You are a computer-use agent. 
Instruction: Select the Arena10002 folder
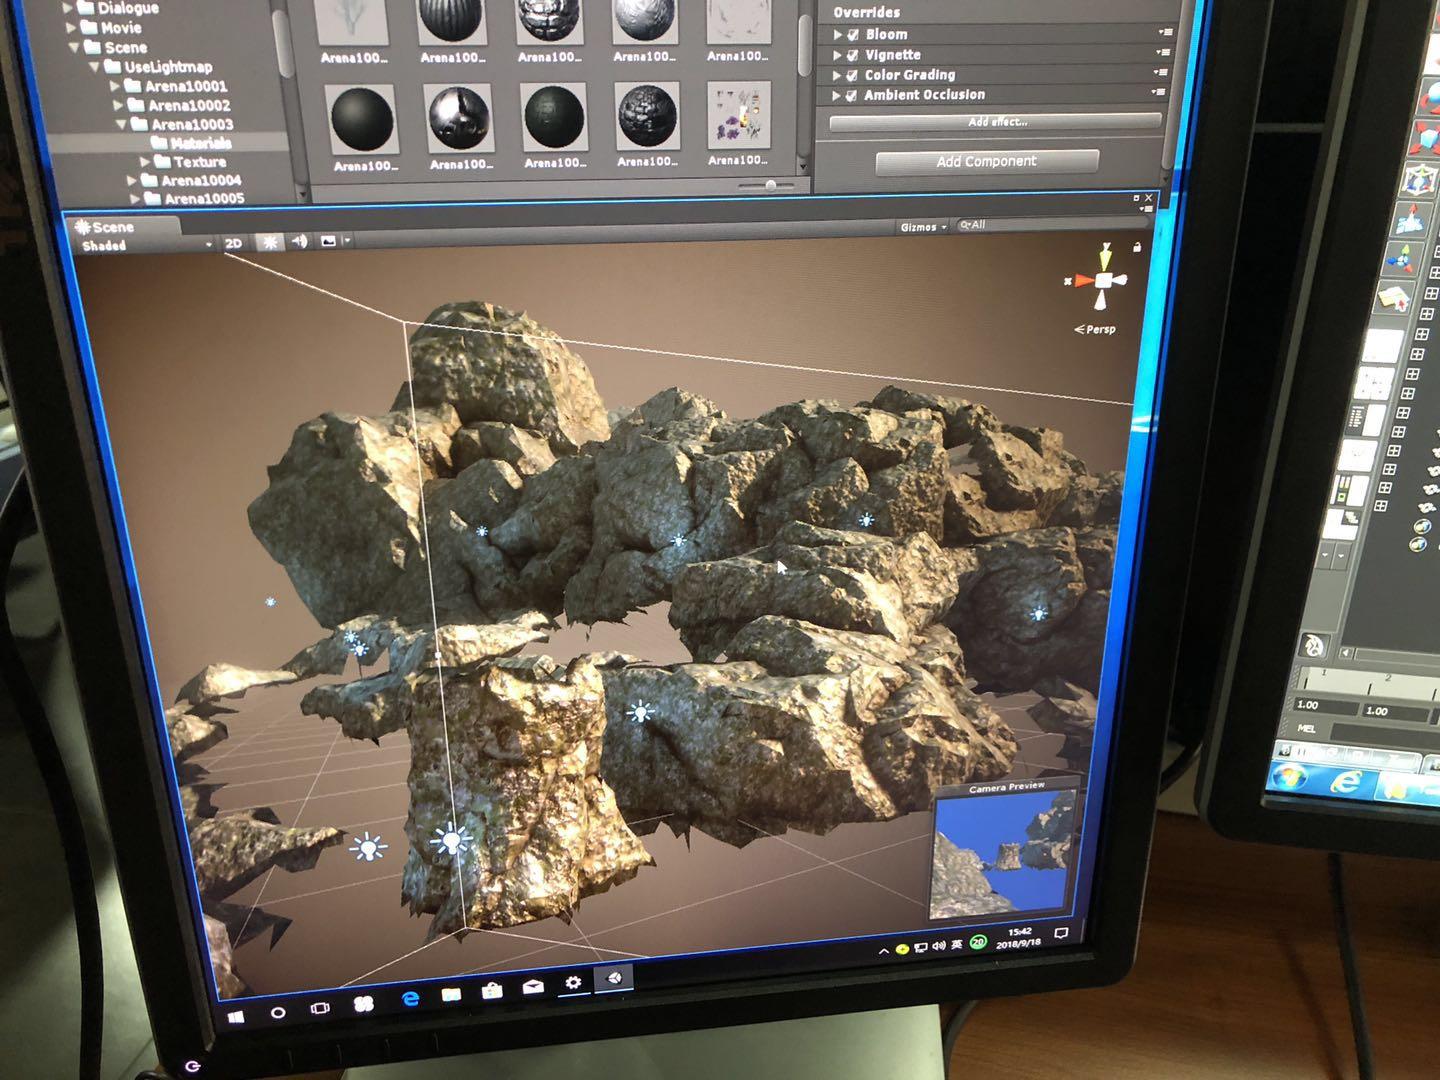(x=179, y=105)
